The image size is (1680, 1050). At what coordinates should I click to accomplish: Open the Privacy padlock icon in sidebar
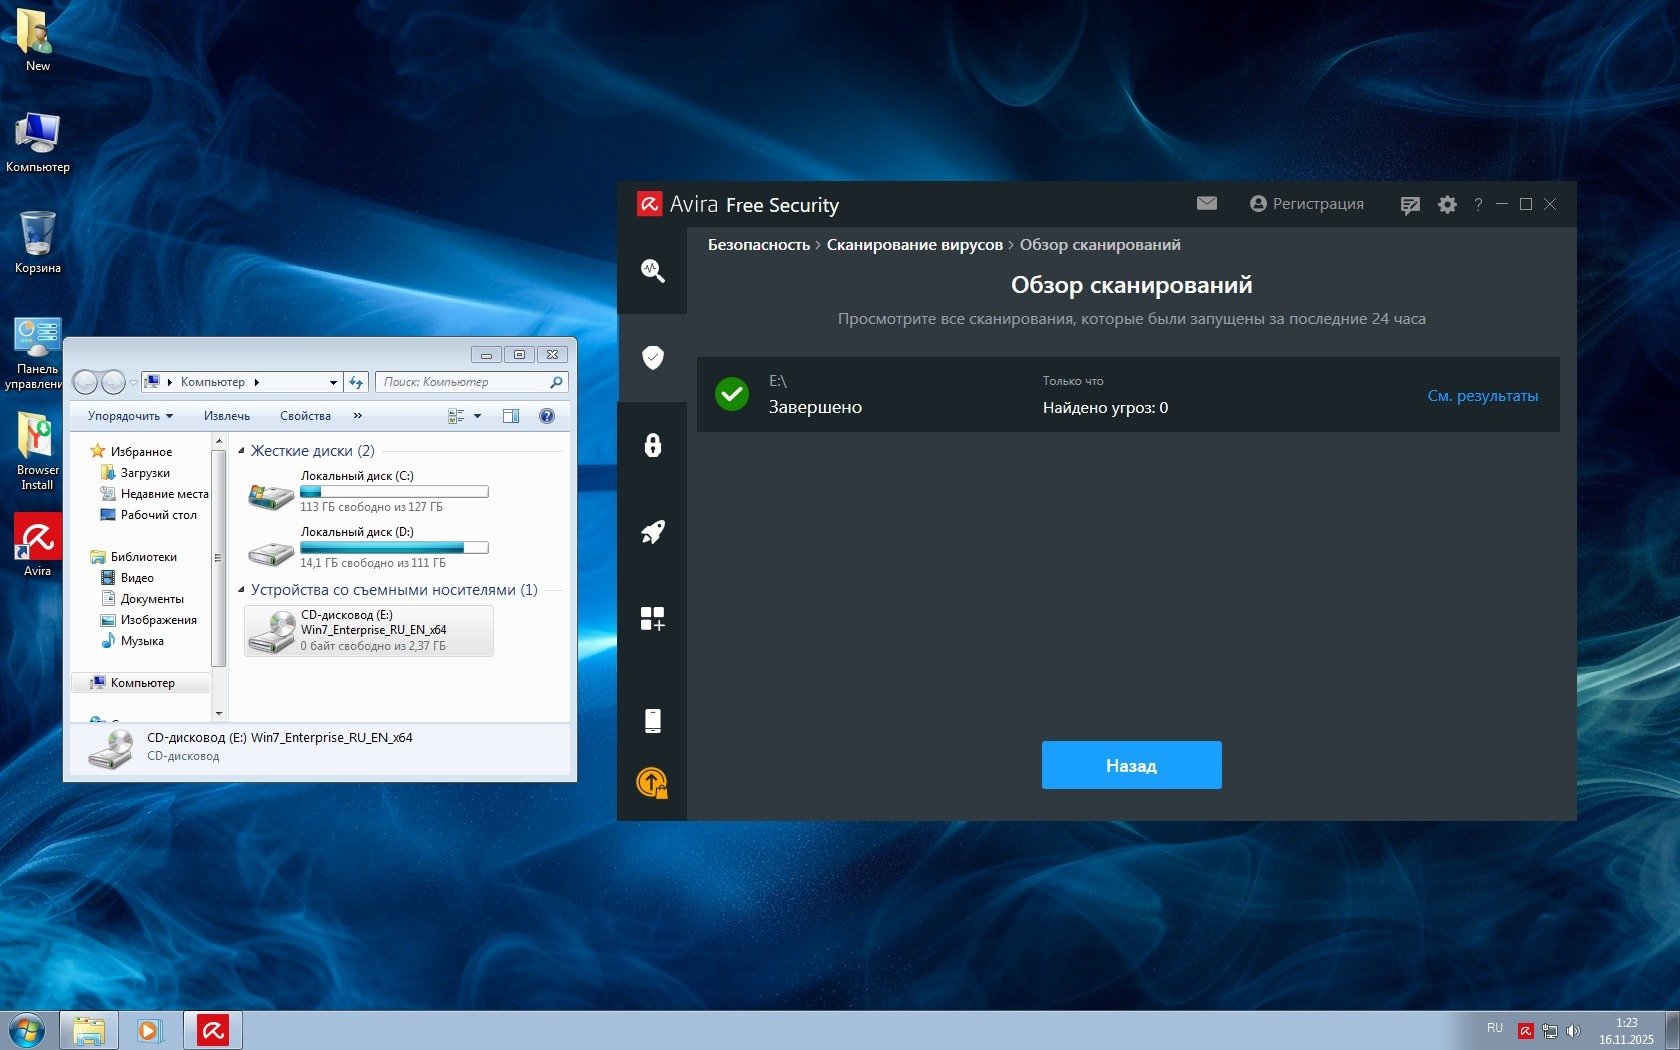pyautogui.click(x=652, y=445)
